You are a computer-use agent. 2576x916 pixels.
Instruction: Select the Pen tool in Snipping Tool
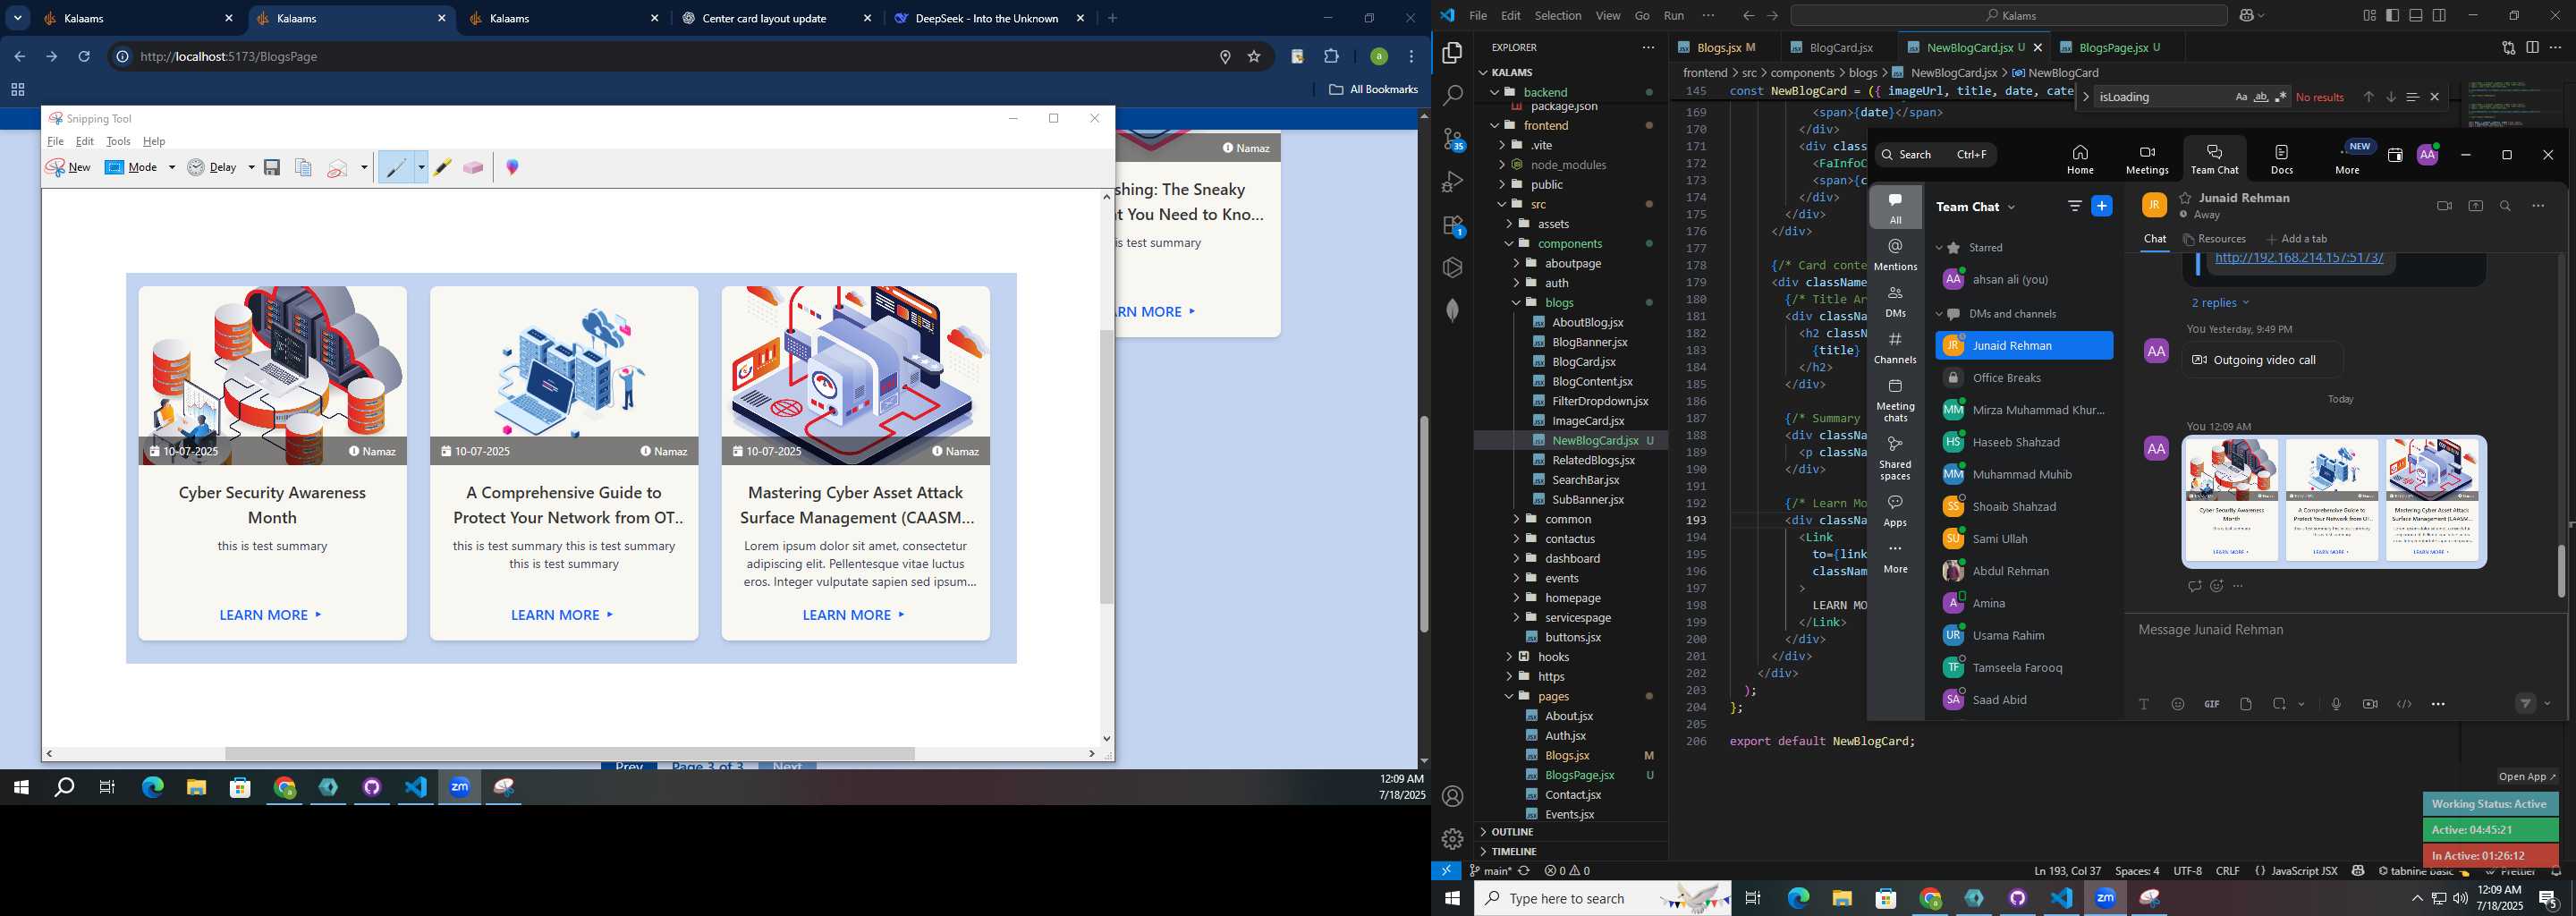[396, 168]
